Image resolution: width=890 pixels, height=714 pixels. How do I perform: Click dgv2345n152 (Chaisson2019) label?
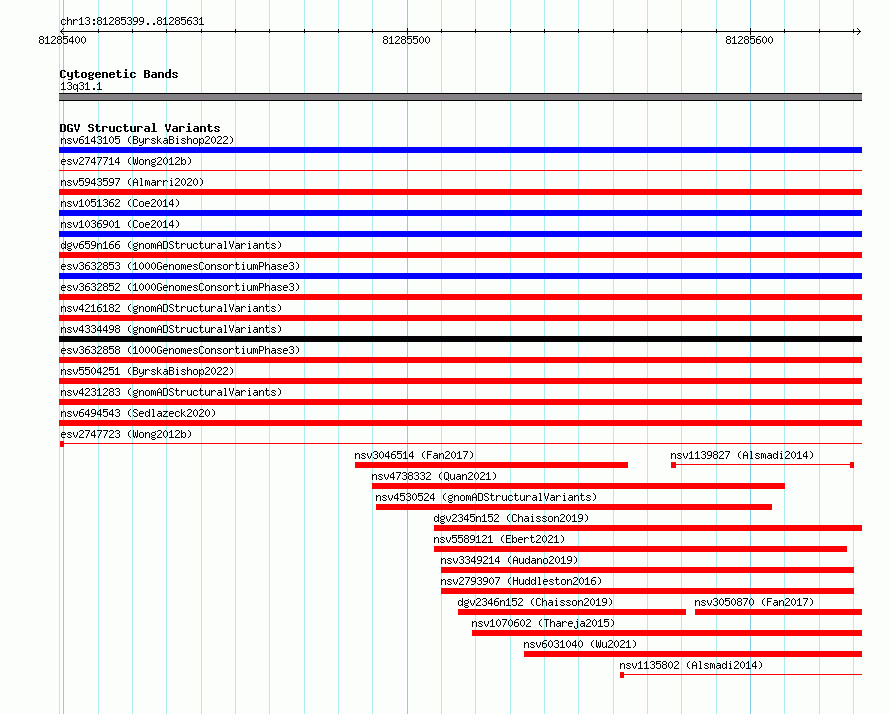pos(511,518)
